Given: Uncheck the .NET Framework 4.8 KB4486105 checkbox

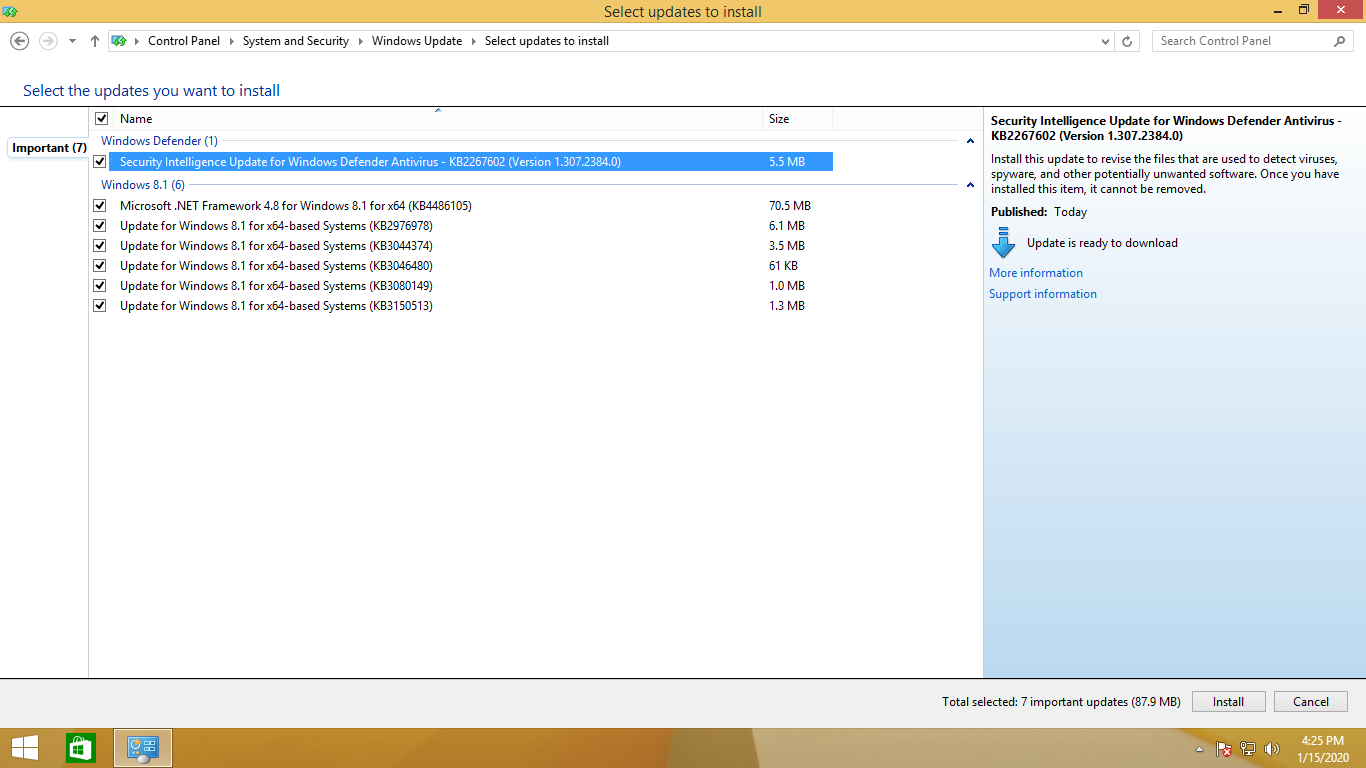Looking at the screenshot, I should click(99, 205).
